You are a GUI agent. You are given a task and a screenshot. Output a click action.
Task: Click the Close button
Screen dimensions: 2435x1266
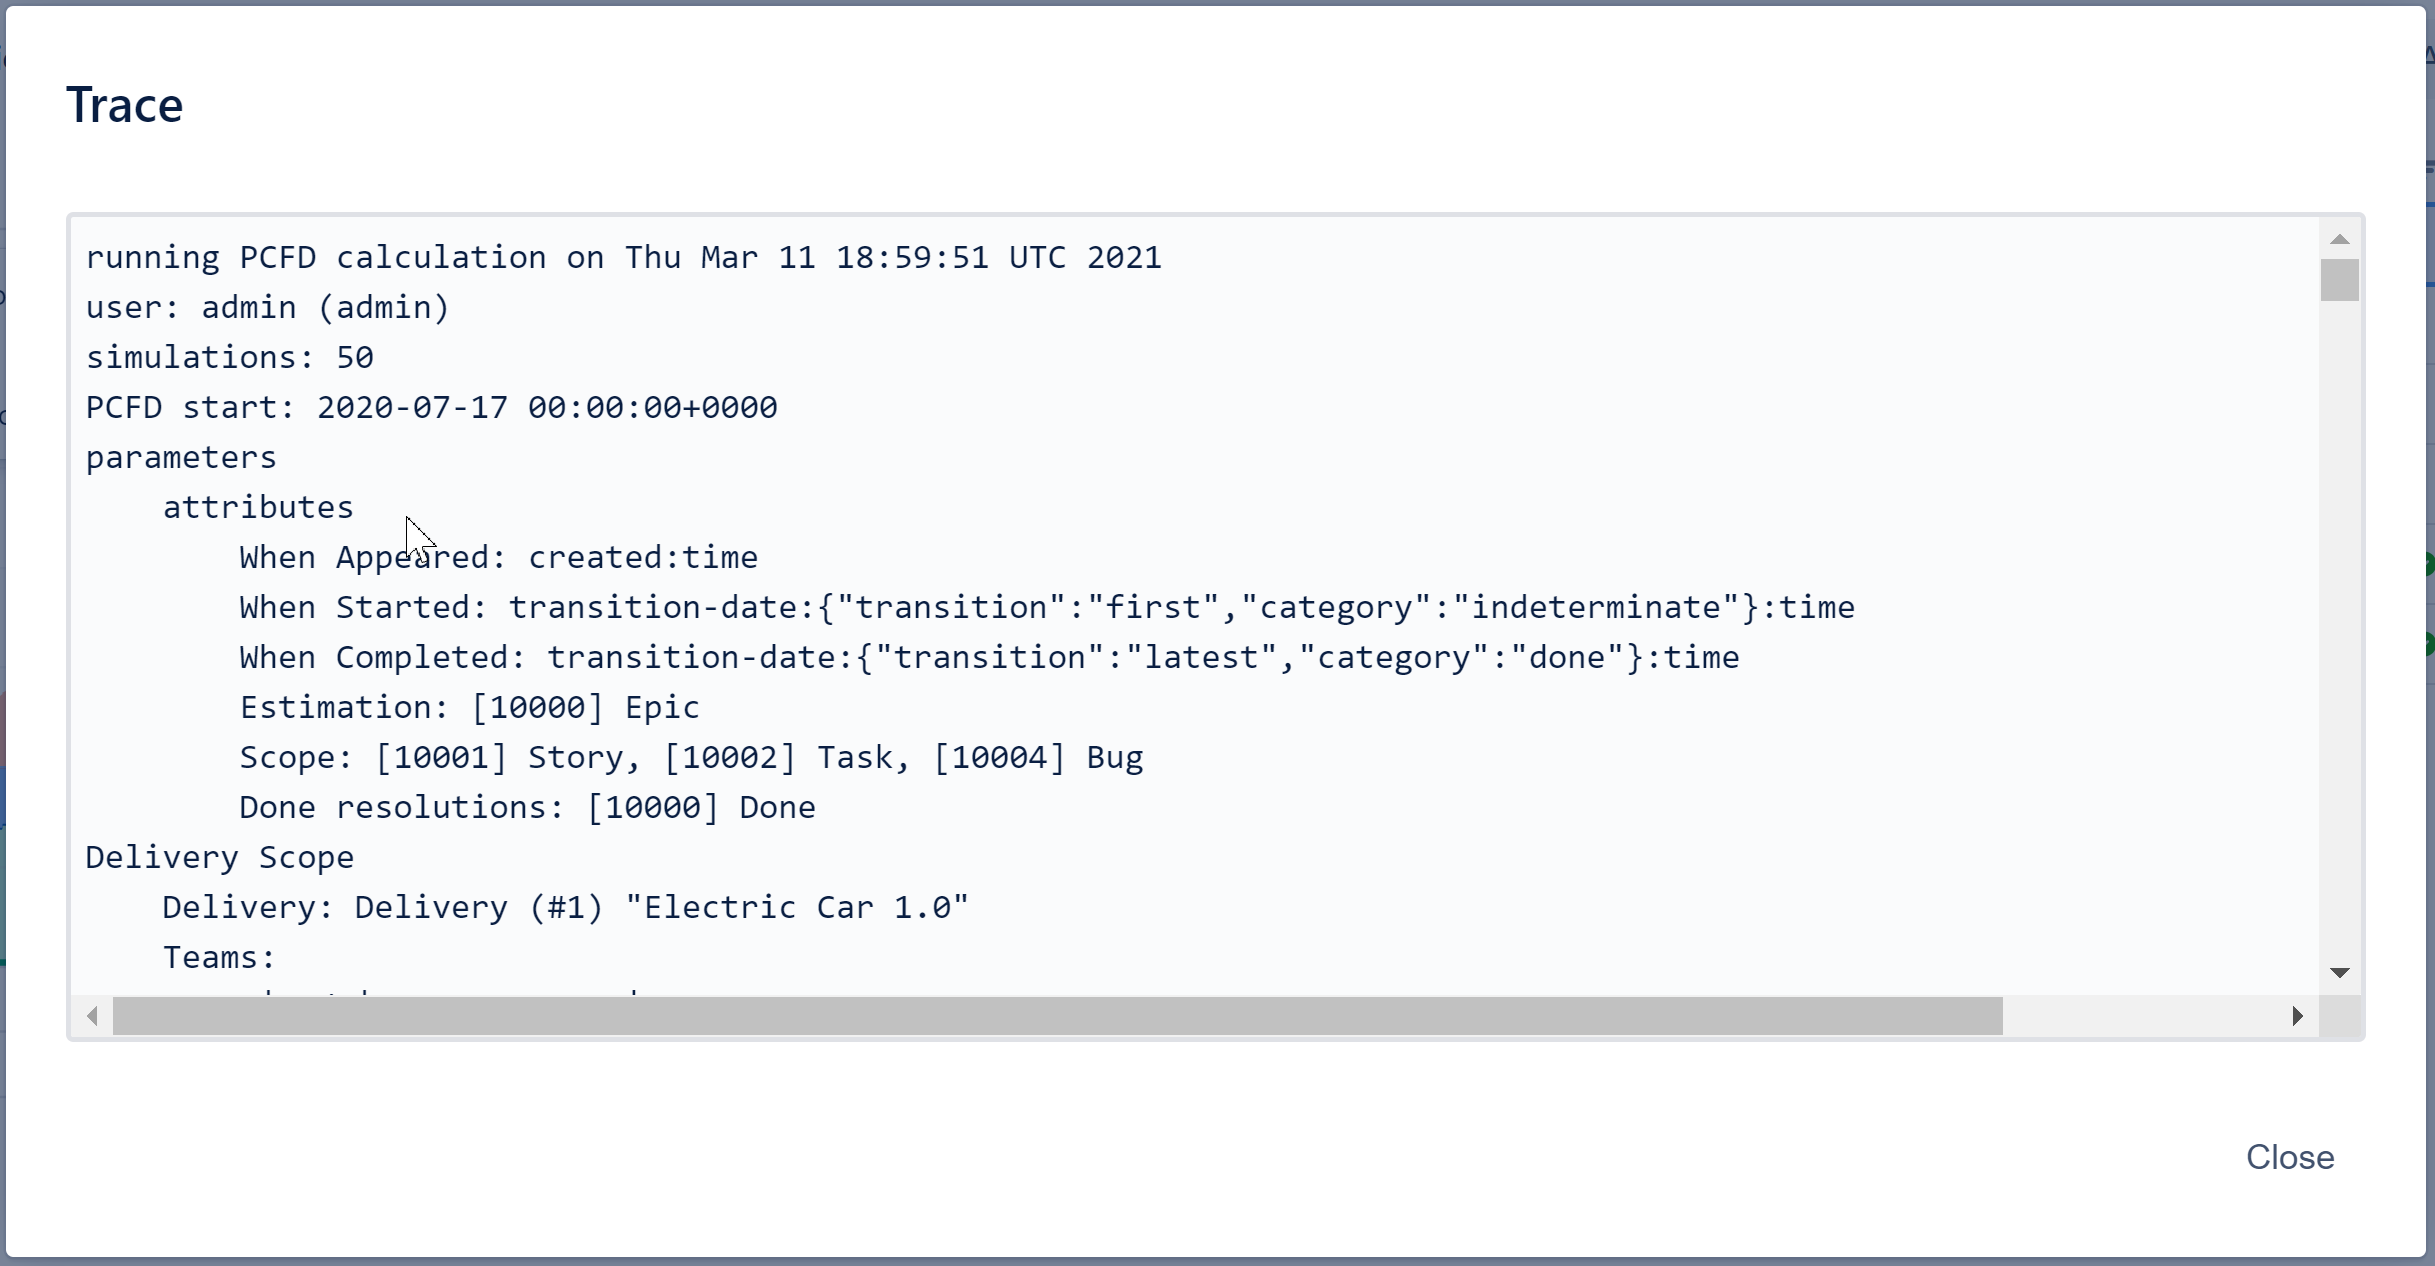2288,1157
